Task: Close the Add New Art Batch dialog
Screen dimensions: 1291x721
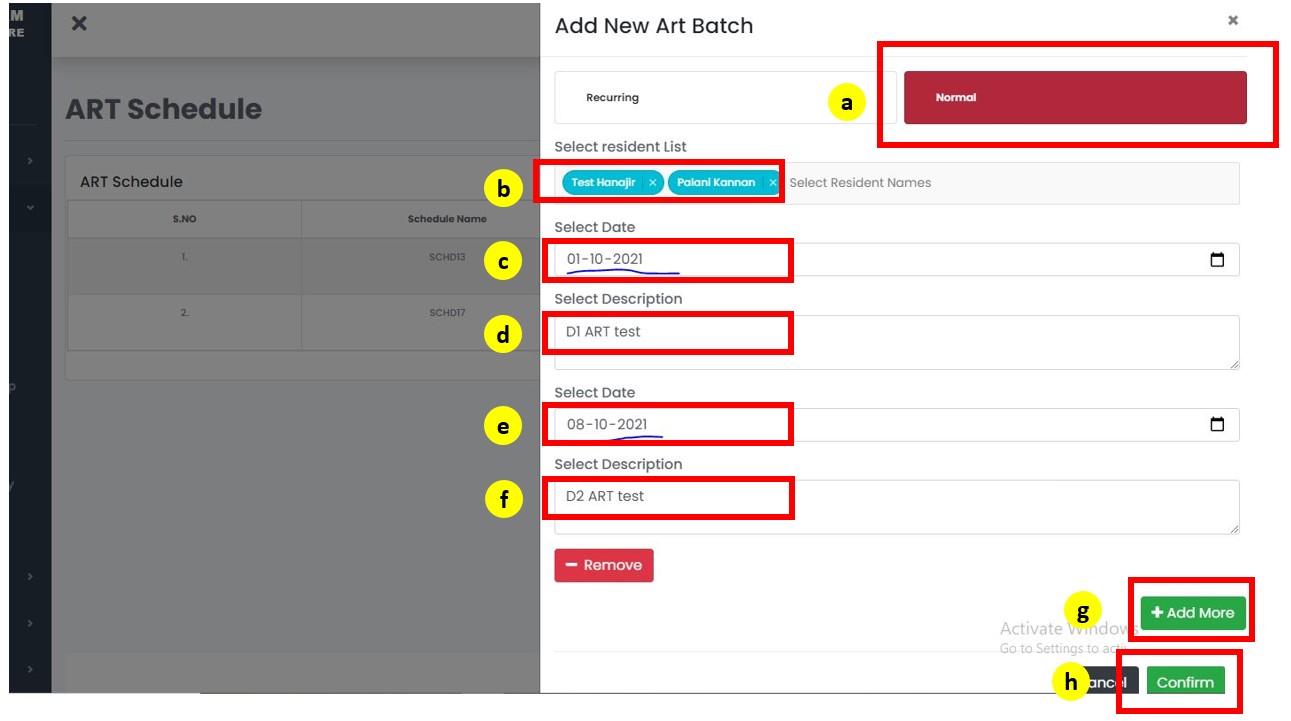Action: point(1233,20)
